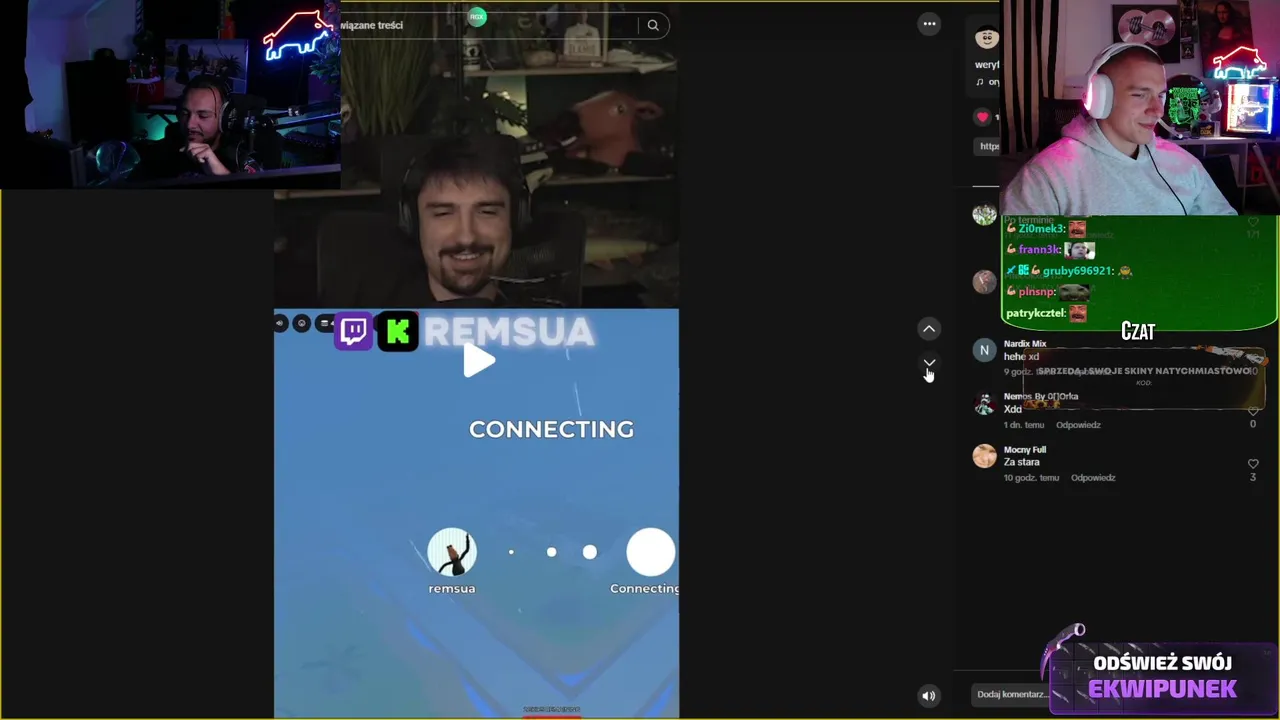
Task: Open the Mocny Full username
Action: tap(1025, 450)
